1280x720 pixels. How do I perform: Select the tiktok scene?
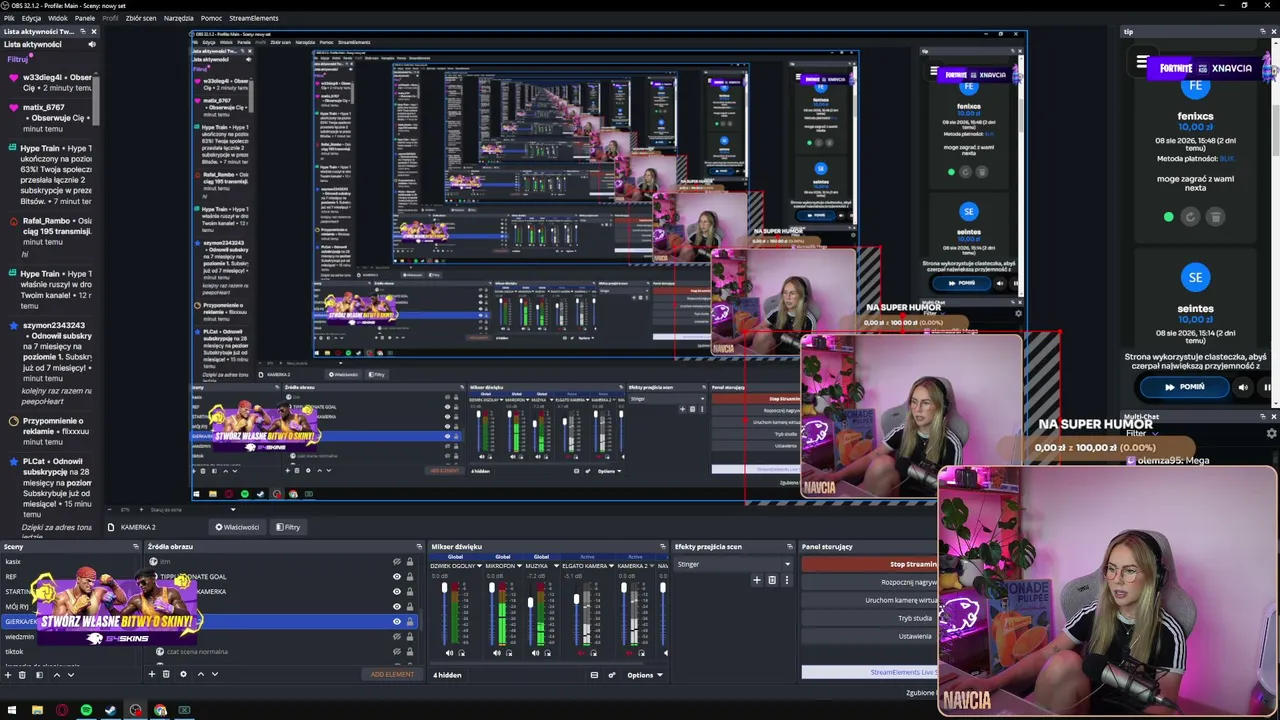[14, 652]
